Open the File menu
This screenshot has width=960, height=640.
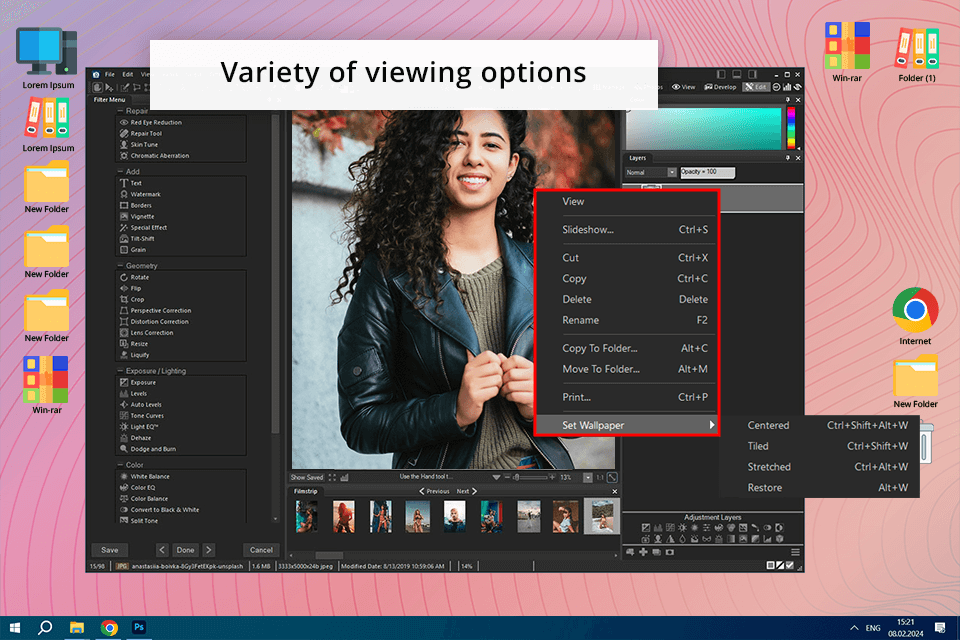[110, 75]
